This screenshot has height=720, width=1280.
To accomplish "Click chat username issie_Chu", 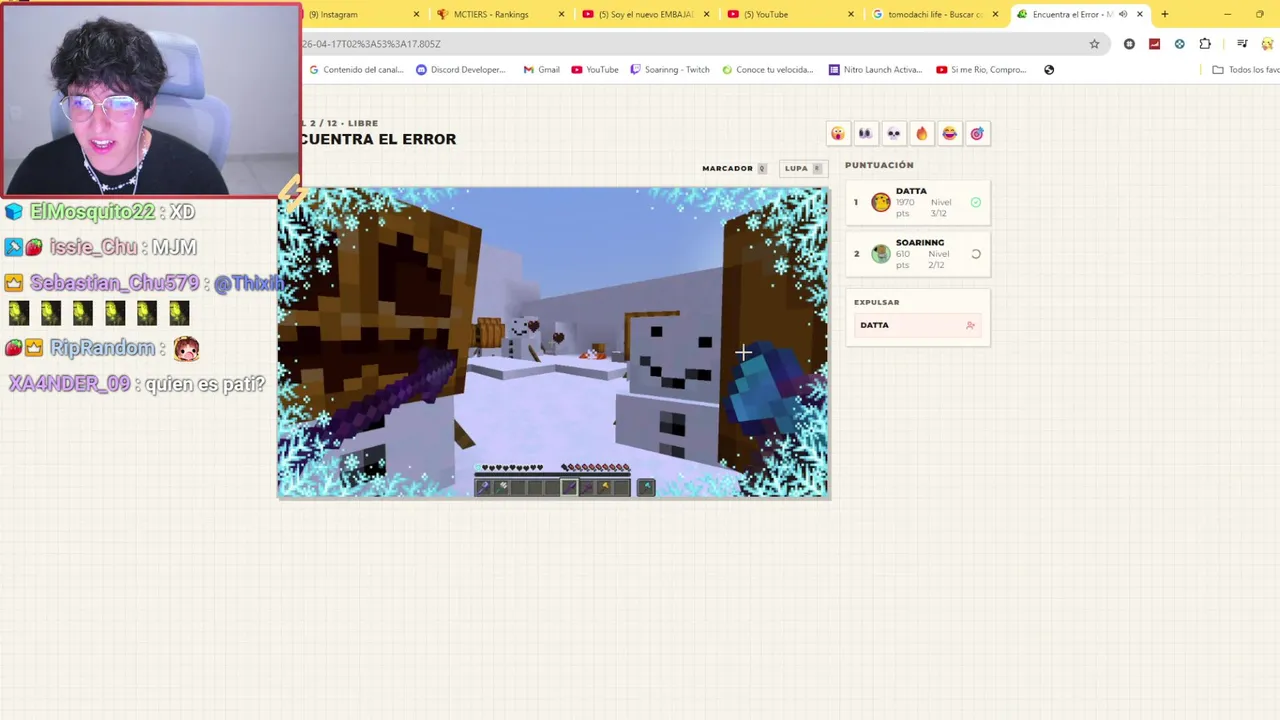I will [95, 247].
